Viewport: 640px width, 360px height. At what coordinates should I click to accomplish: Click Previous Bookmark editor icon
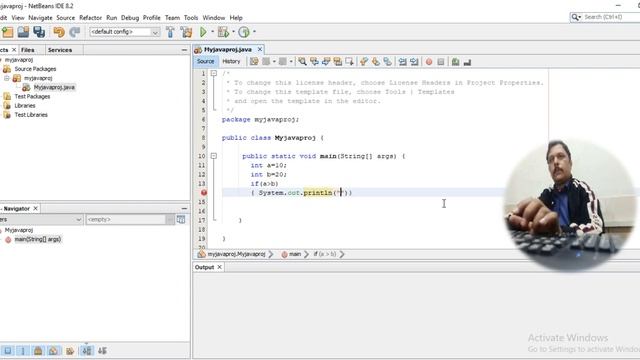coord(364,62)
